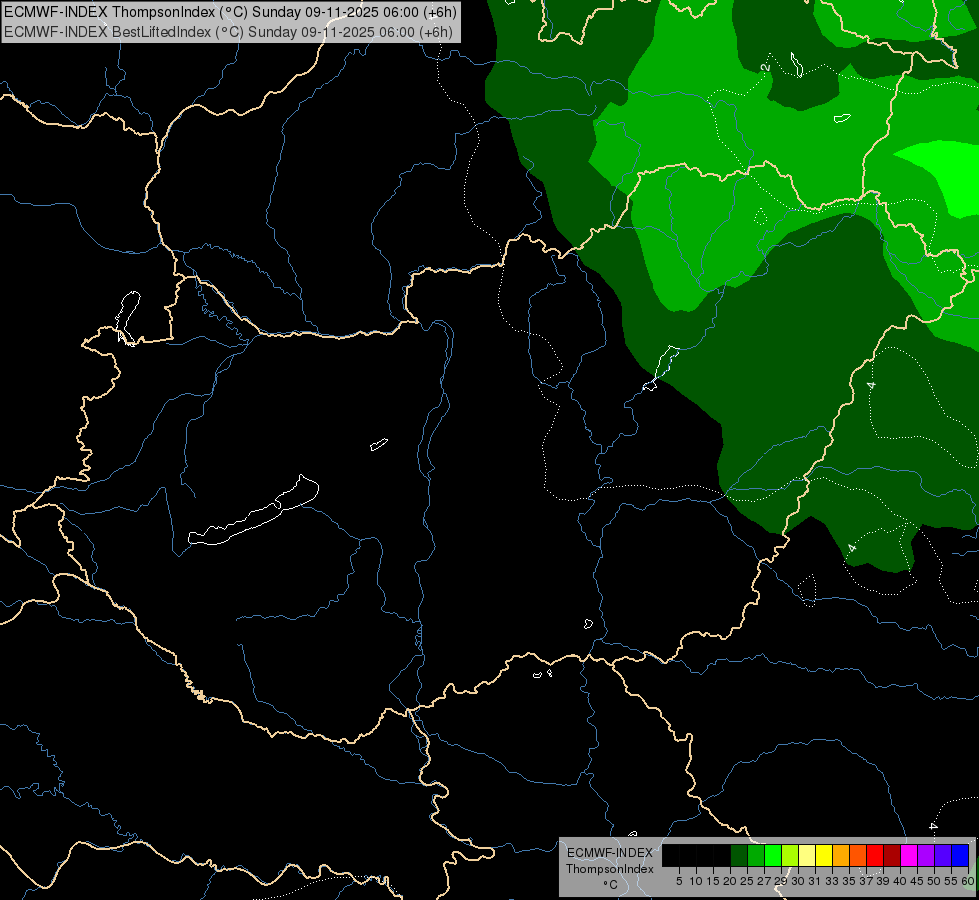Select the dark red 39-40 legend swatch
The height and width of the screenshot is (900, 979).
[892, 855]
